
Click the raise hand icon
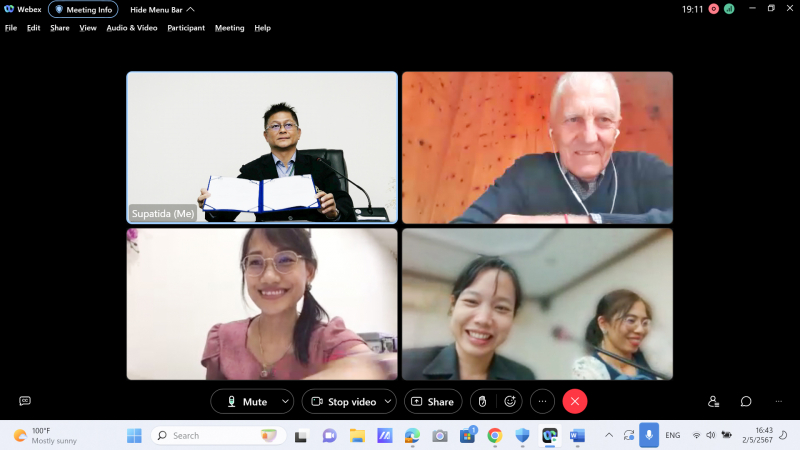click(481, 401)
